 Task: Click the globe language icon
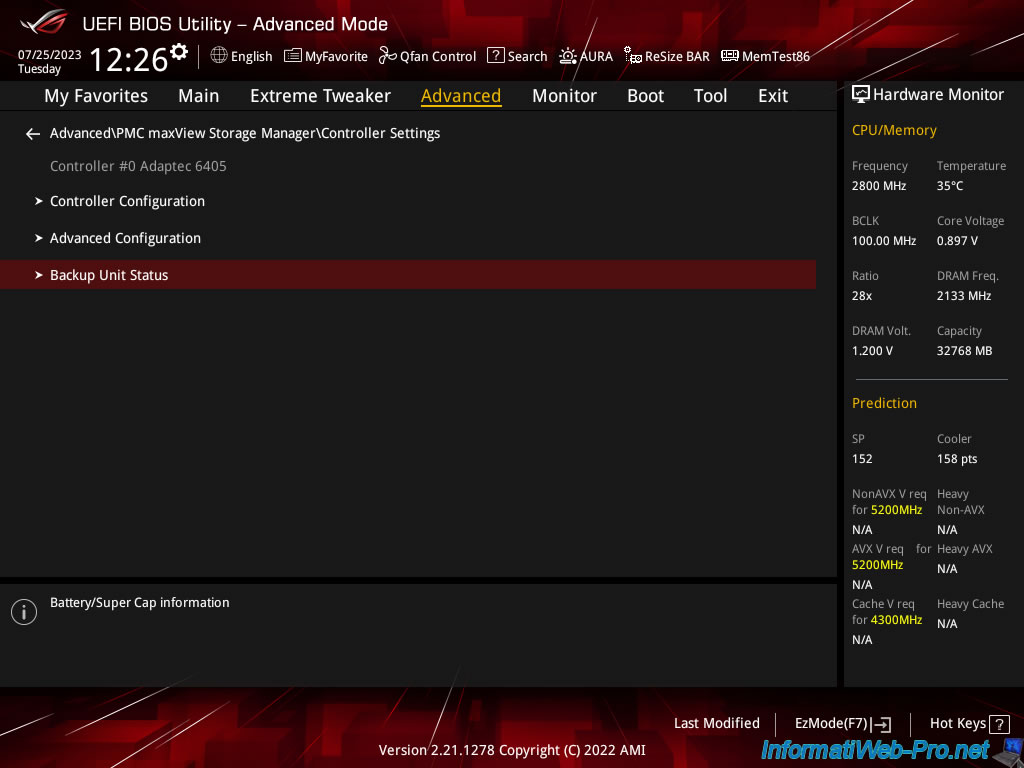[x=219, y=55]
